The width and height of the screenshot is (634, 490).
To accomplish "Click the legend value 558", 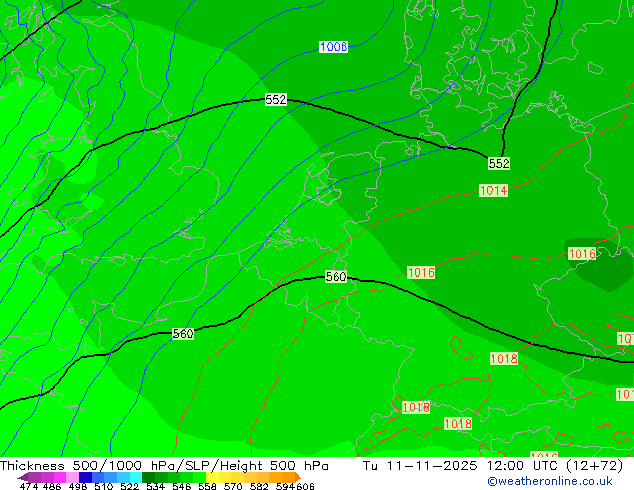I will click(x=207, y=486).
